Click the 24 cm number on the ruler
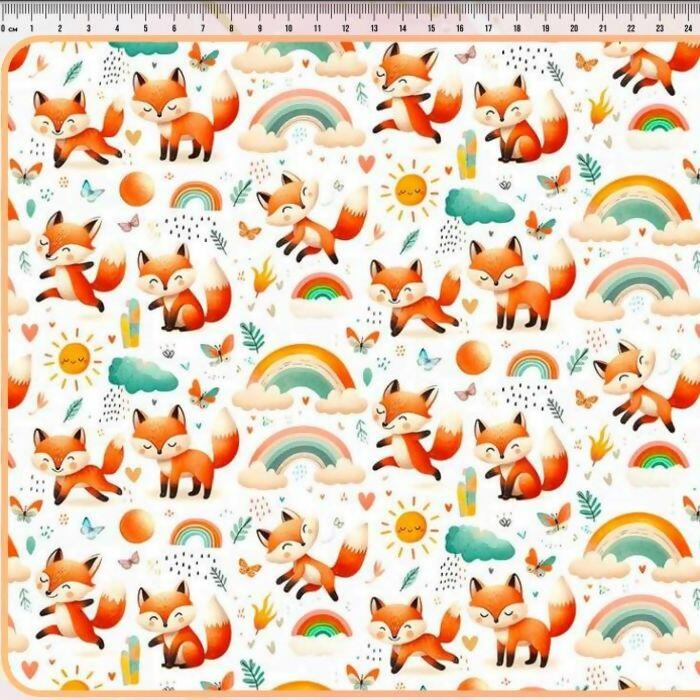Image resolution: width=700 pixels, height=700 pixels. point(689,29)
